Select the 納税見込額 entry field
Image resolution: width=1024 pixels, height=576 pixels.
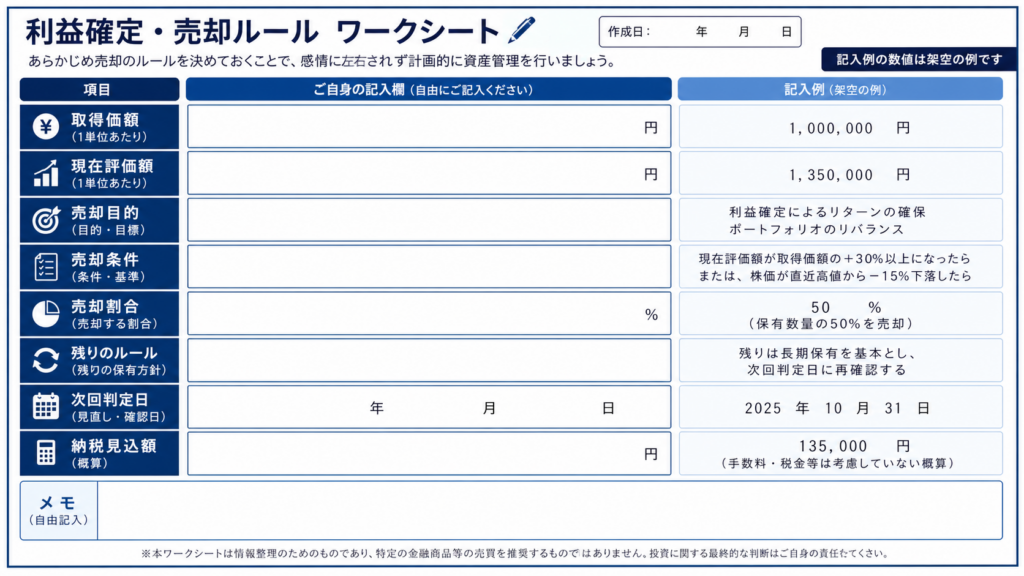(429, 453)
